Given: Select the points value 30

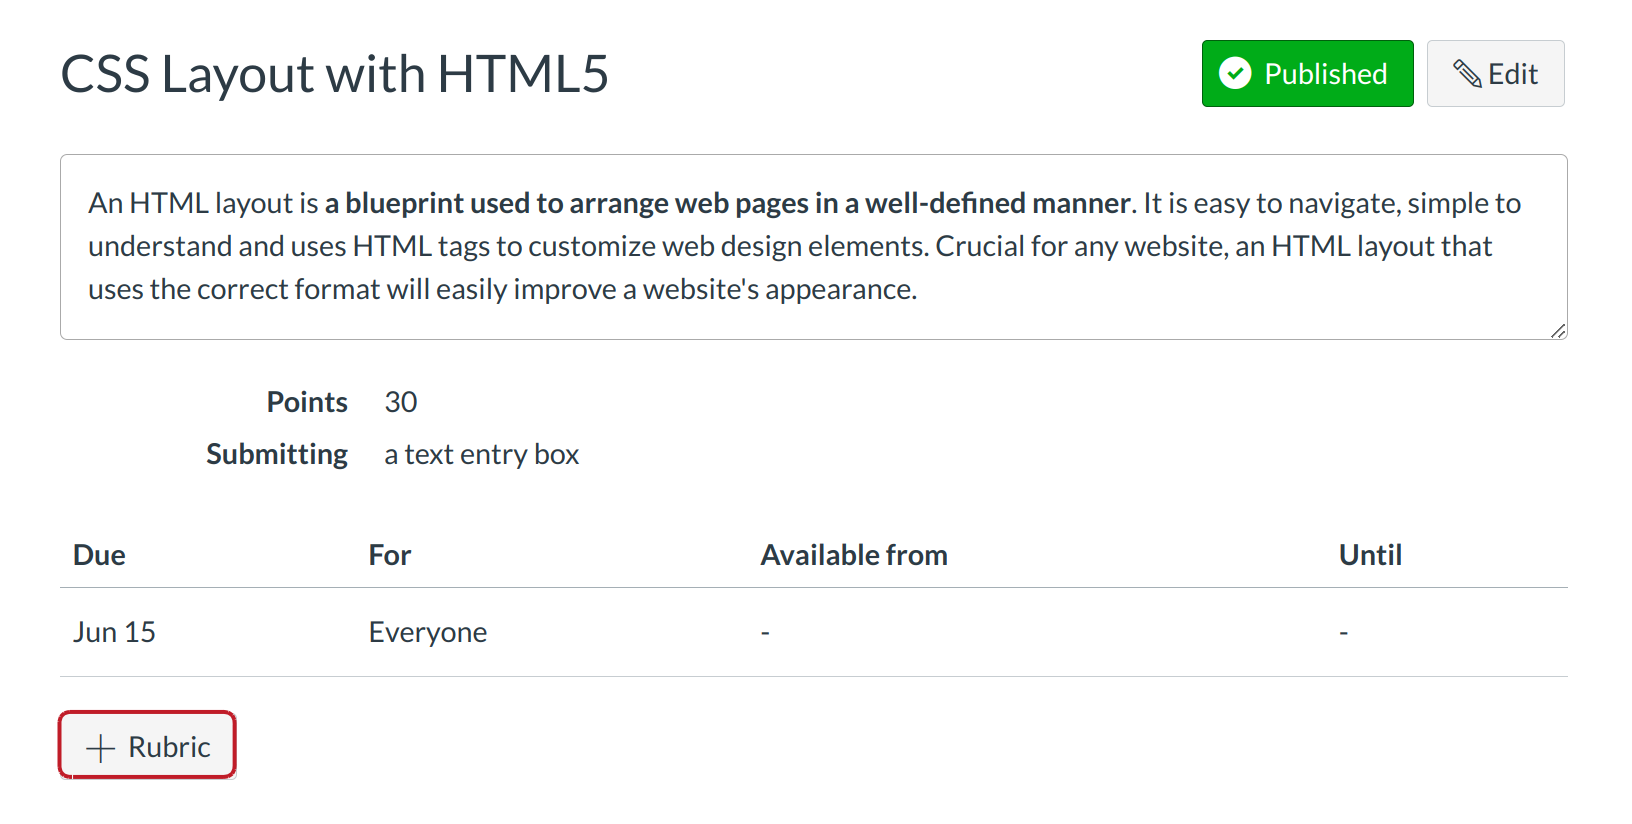Looking at the screenshot, I should 401,402.
